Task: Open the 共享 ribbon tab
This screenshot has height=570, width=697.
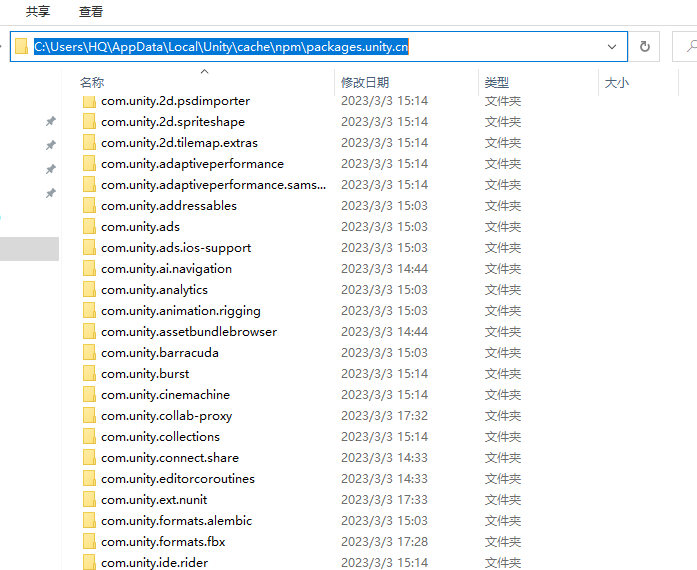Action: [38, 12]
